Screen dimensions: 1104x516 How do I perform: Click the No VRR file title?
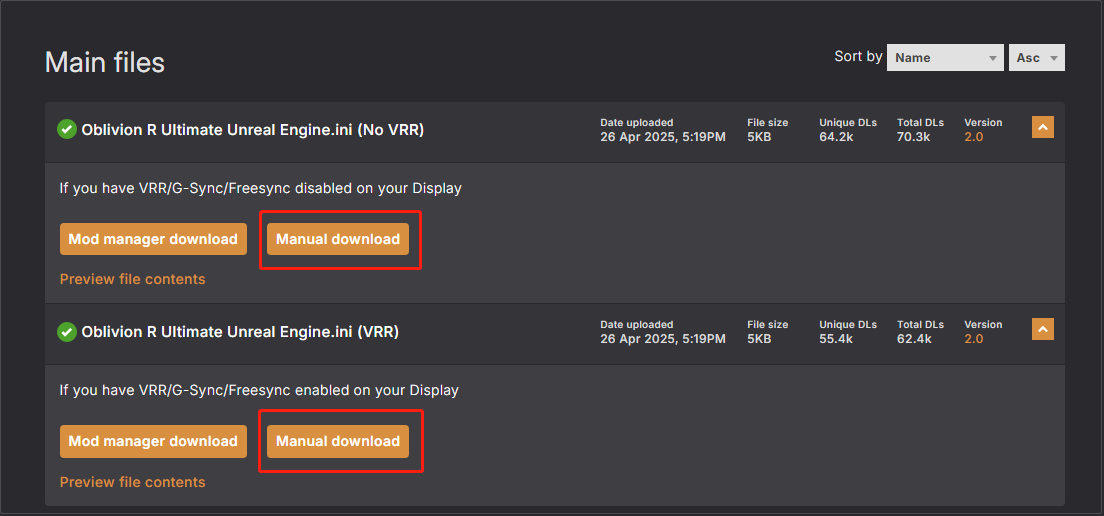(x=252, y=129)
